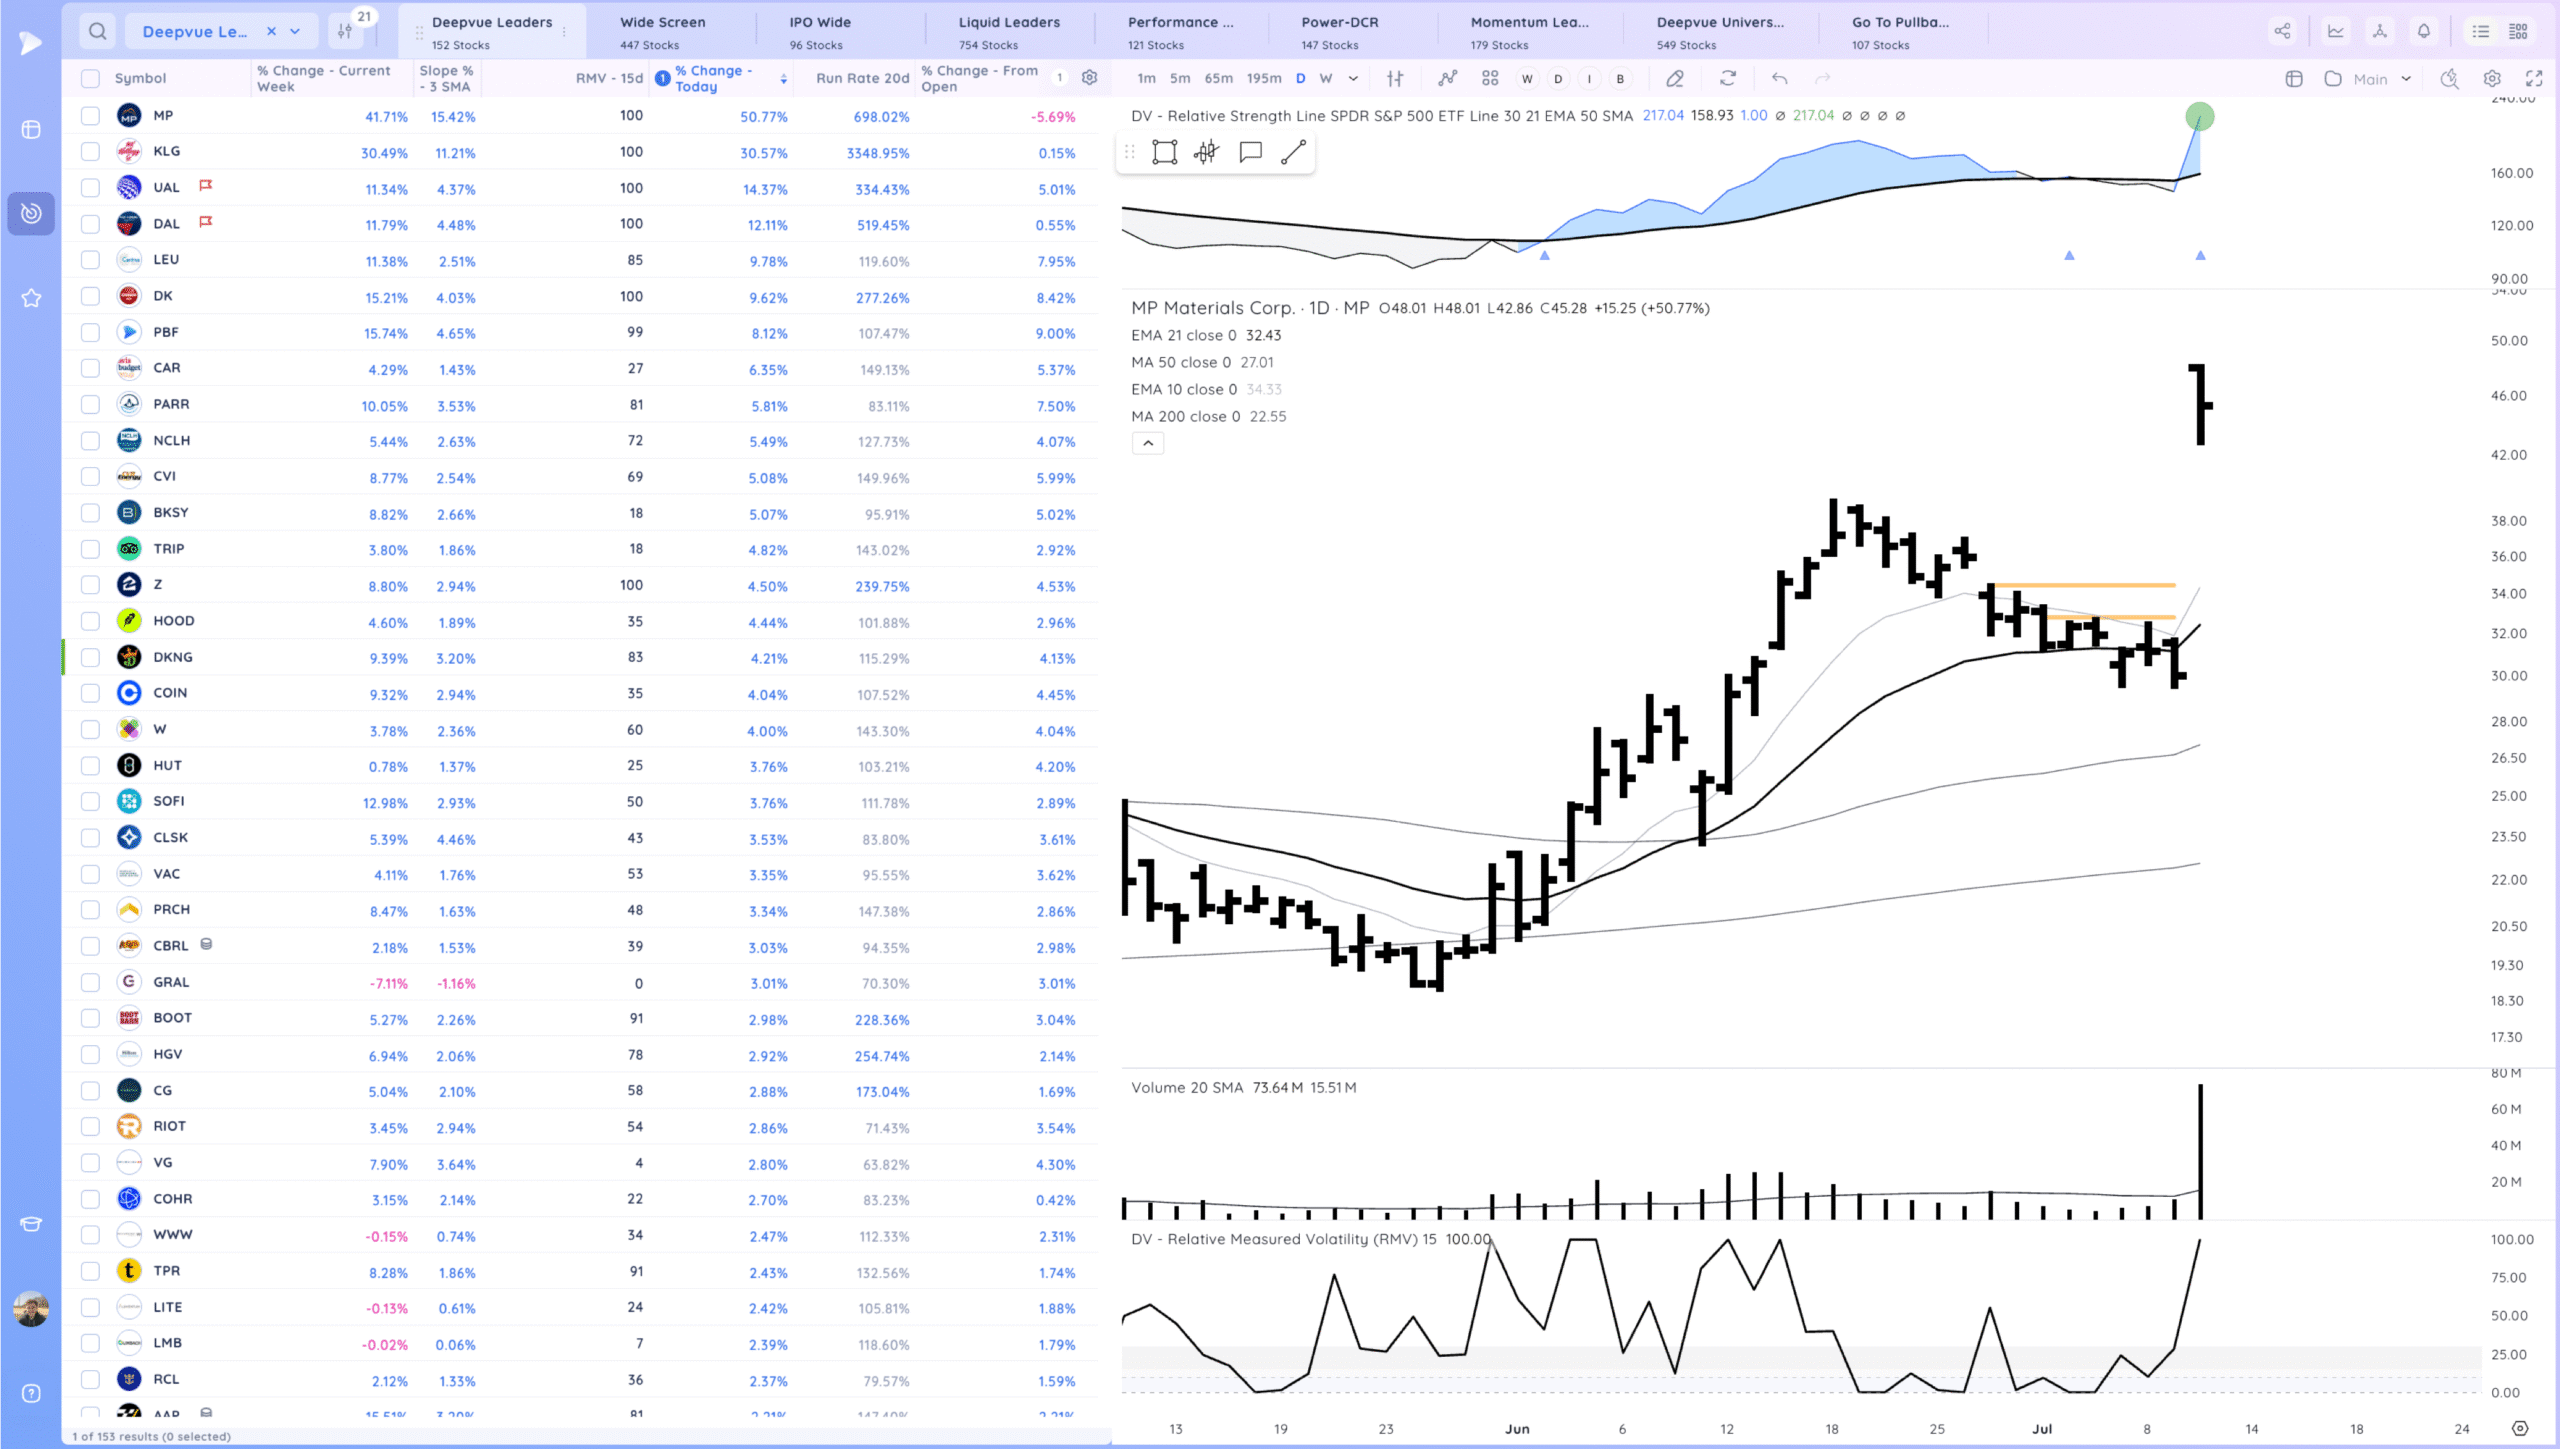Click the green marker on RS line
Viewport: 2560px width, 1449px height.
2199,116
